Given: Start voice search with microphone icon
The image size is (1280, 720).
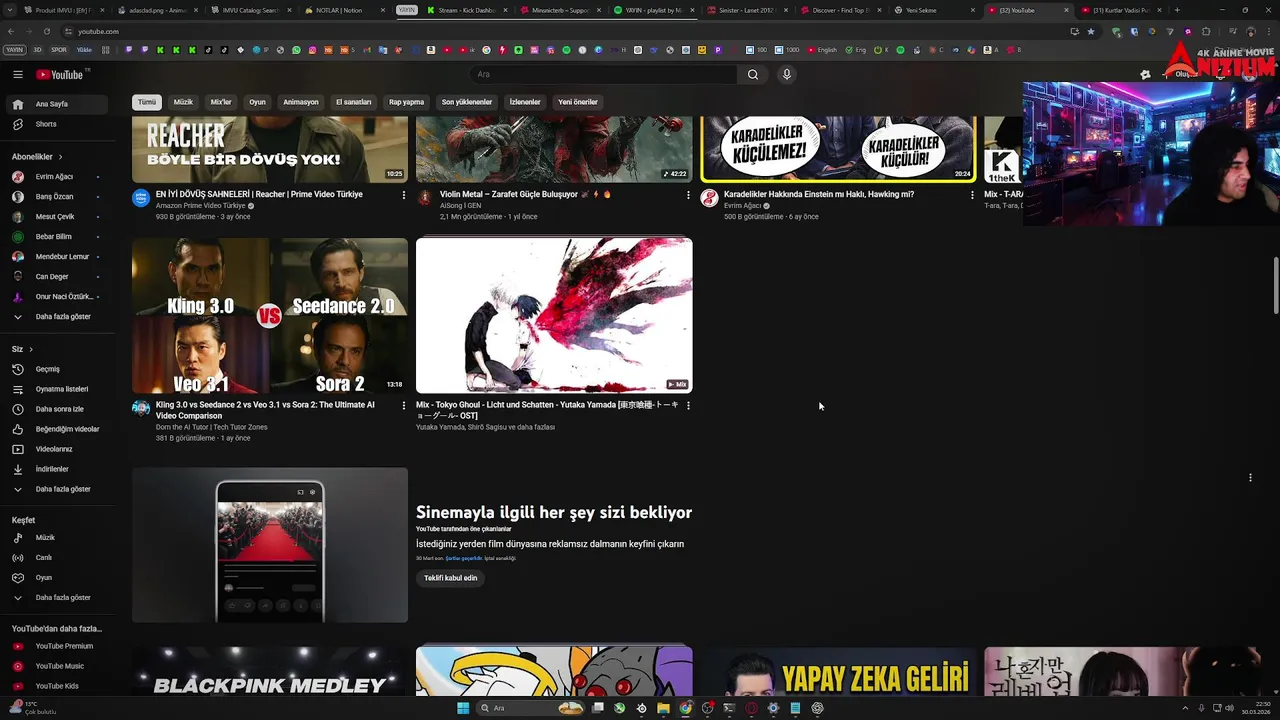Looking at the screenshot, I should click(x=787, y=74).
